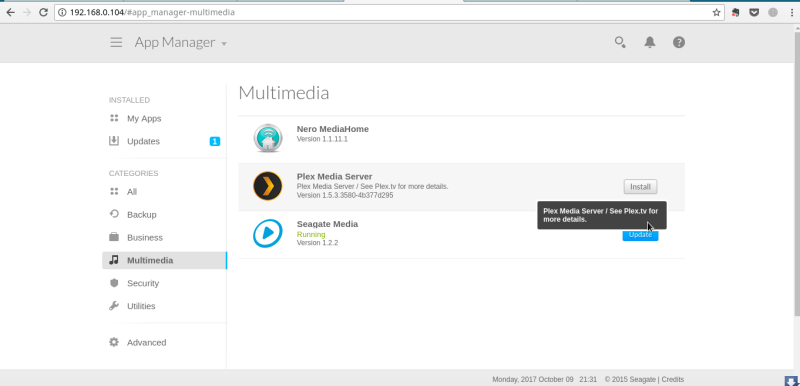Click the download arrow icon at bottom right
This screenshot has width=800, height=386.
coord(791,380)
